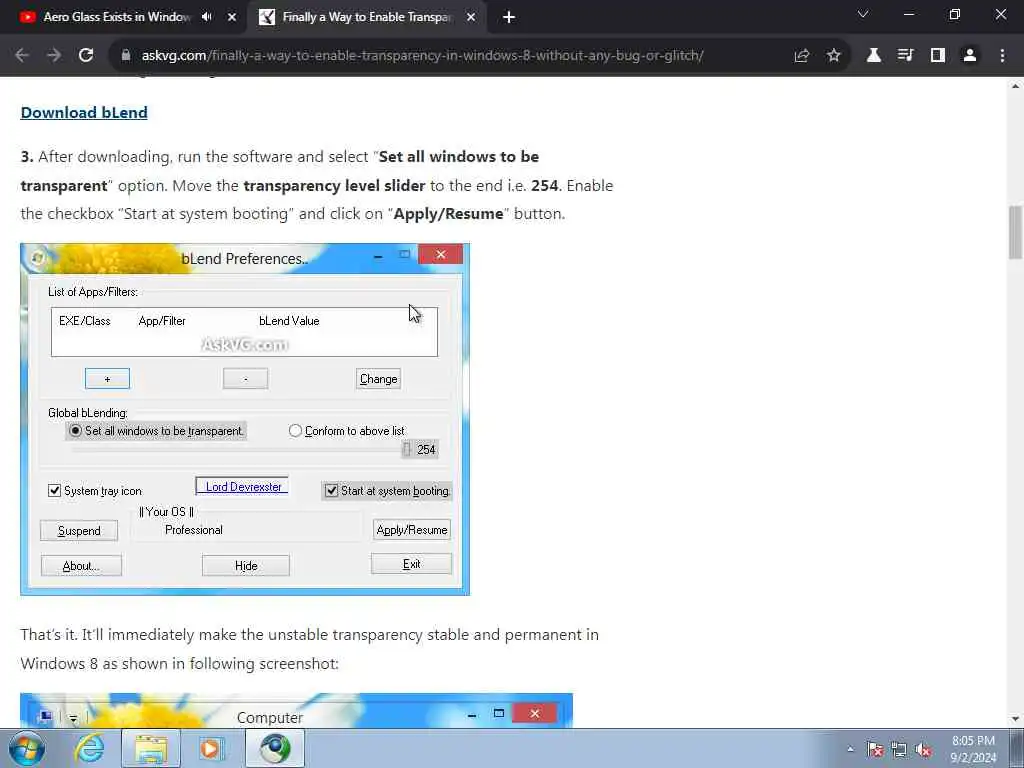Image resolution: width=1024 pixels, height=768 pixels.
Task: Click the Computer window screenshot image
Action: click(296, 710)
